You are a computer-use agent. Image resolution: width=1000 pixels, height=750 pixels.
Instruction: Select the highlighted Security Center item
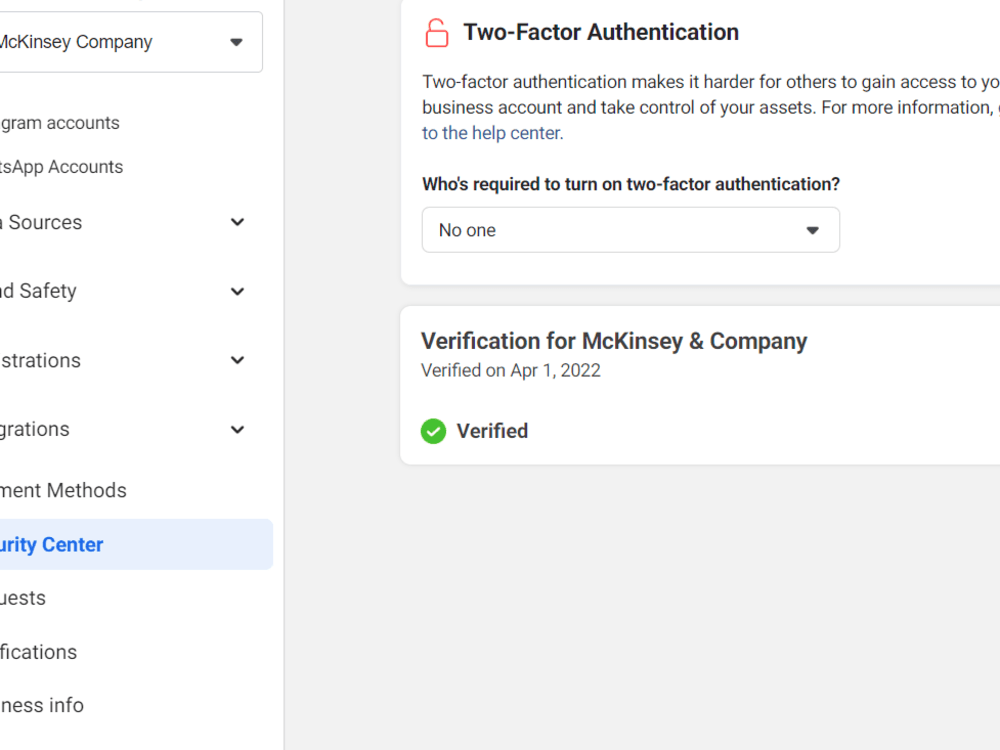tap(135, 544)
